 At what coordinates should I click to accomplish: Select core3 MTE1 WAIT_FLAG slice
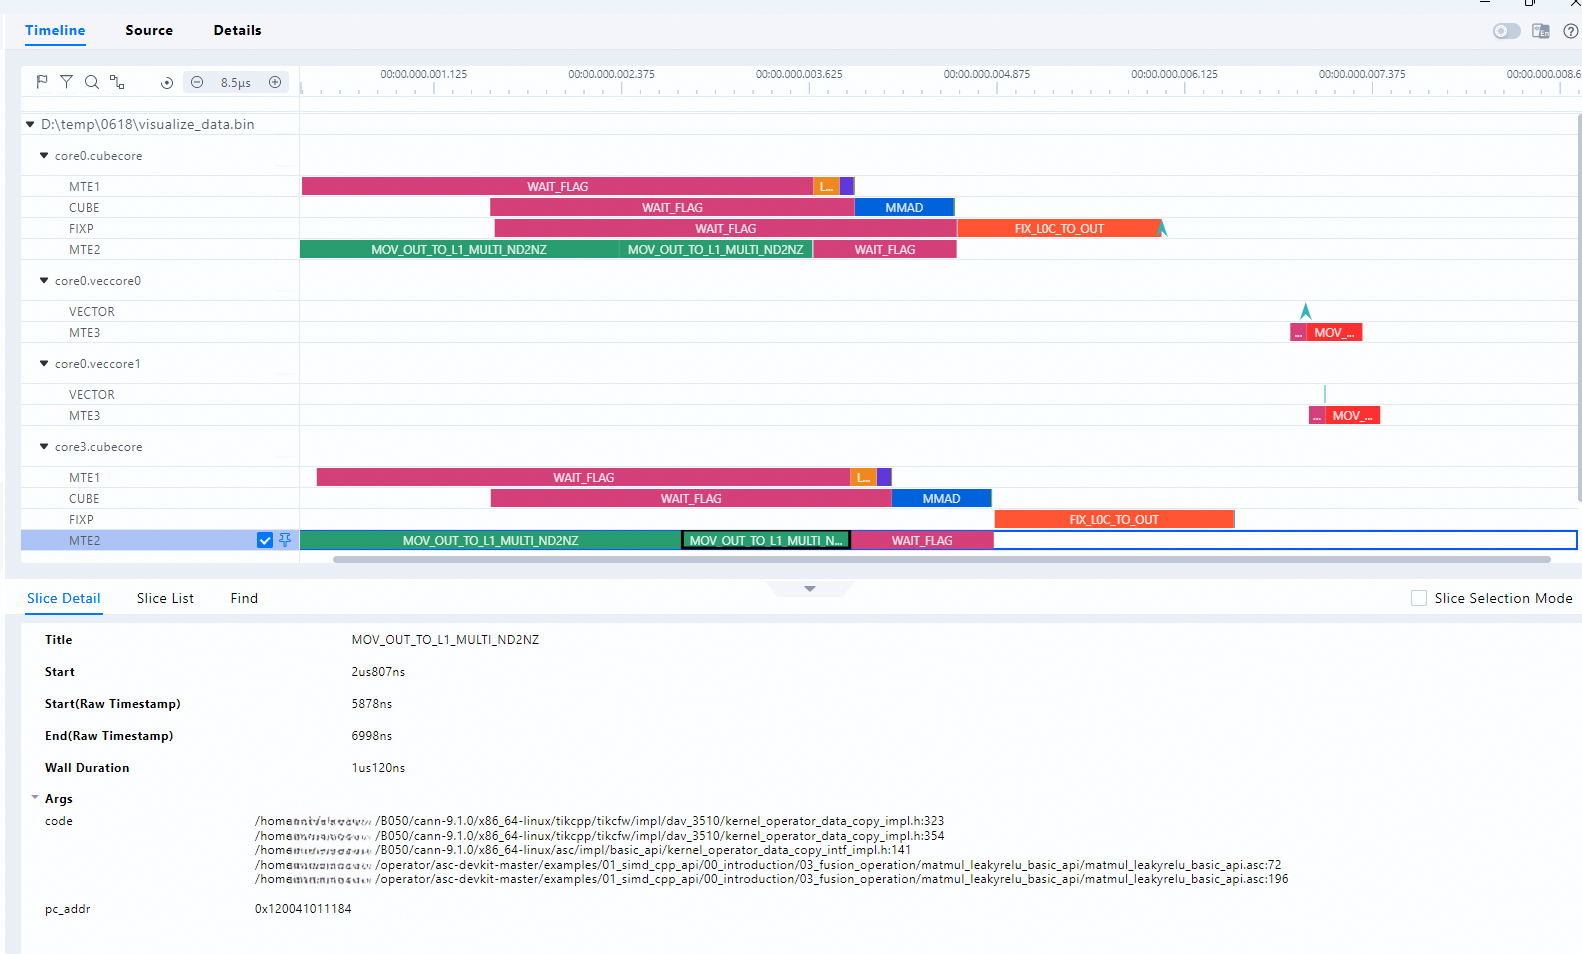click(x=583, y=477)
